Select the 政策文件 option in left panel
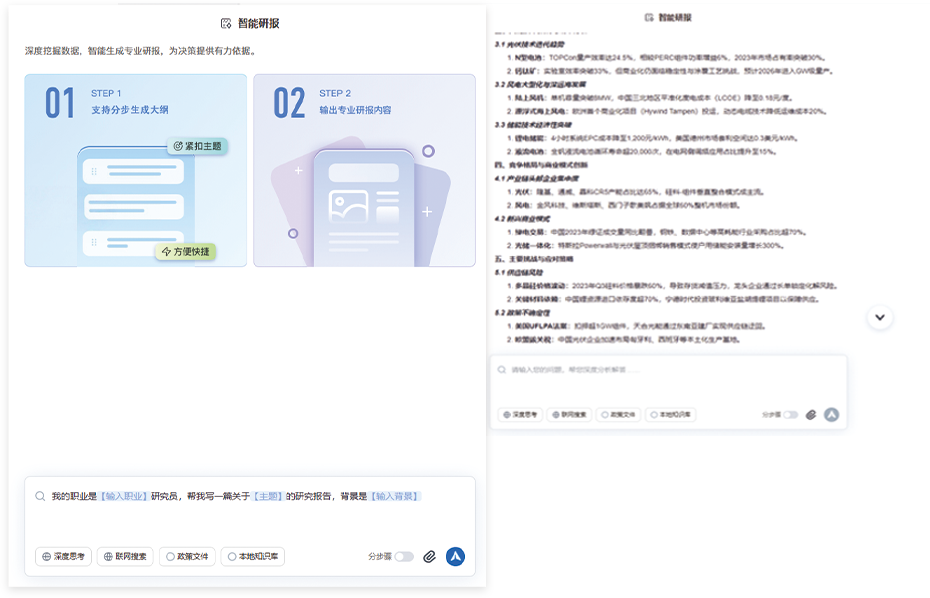The height and width of the screenshot is (598, 930). click(x=187, y=557)
